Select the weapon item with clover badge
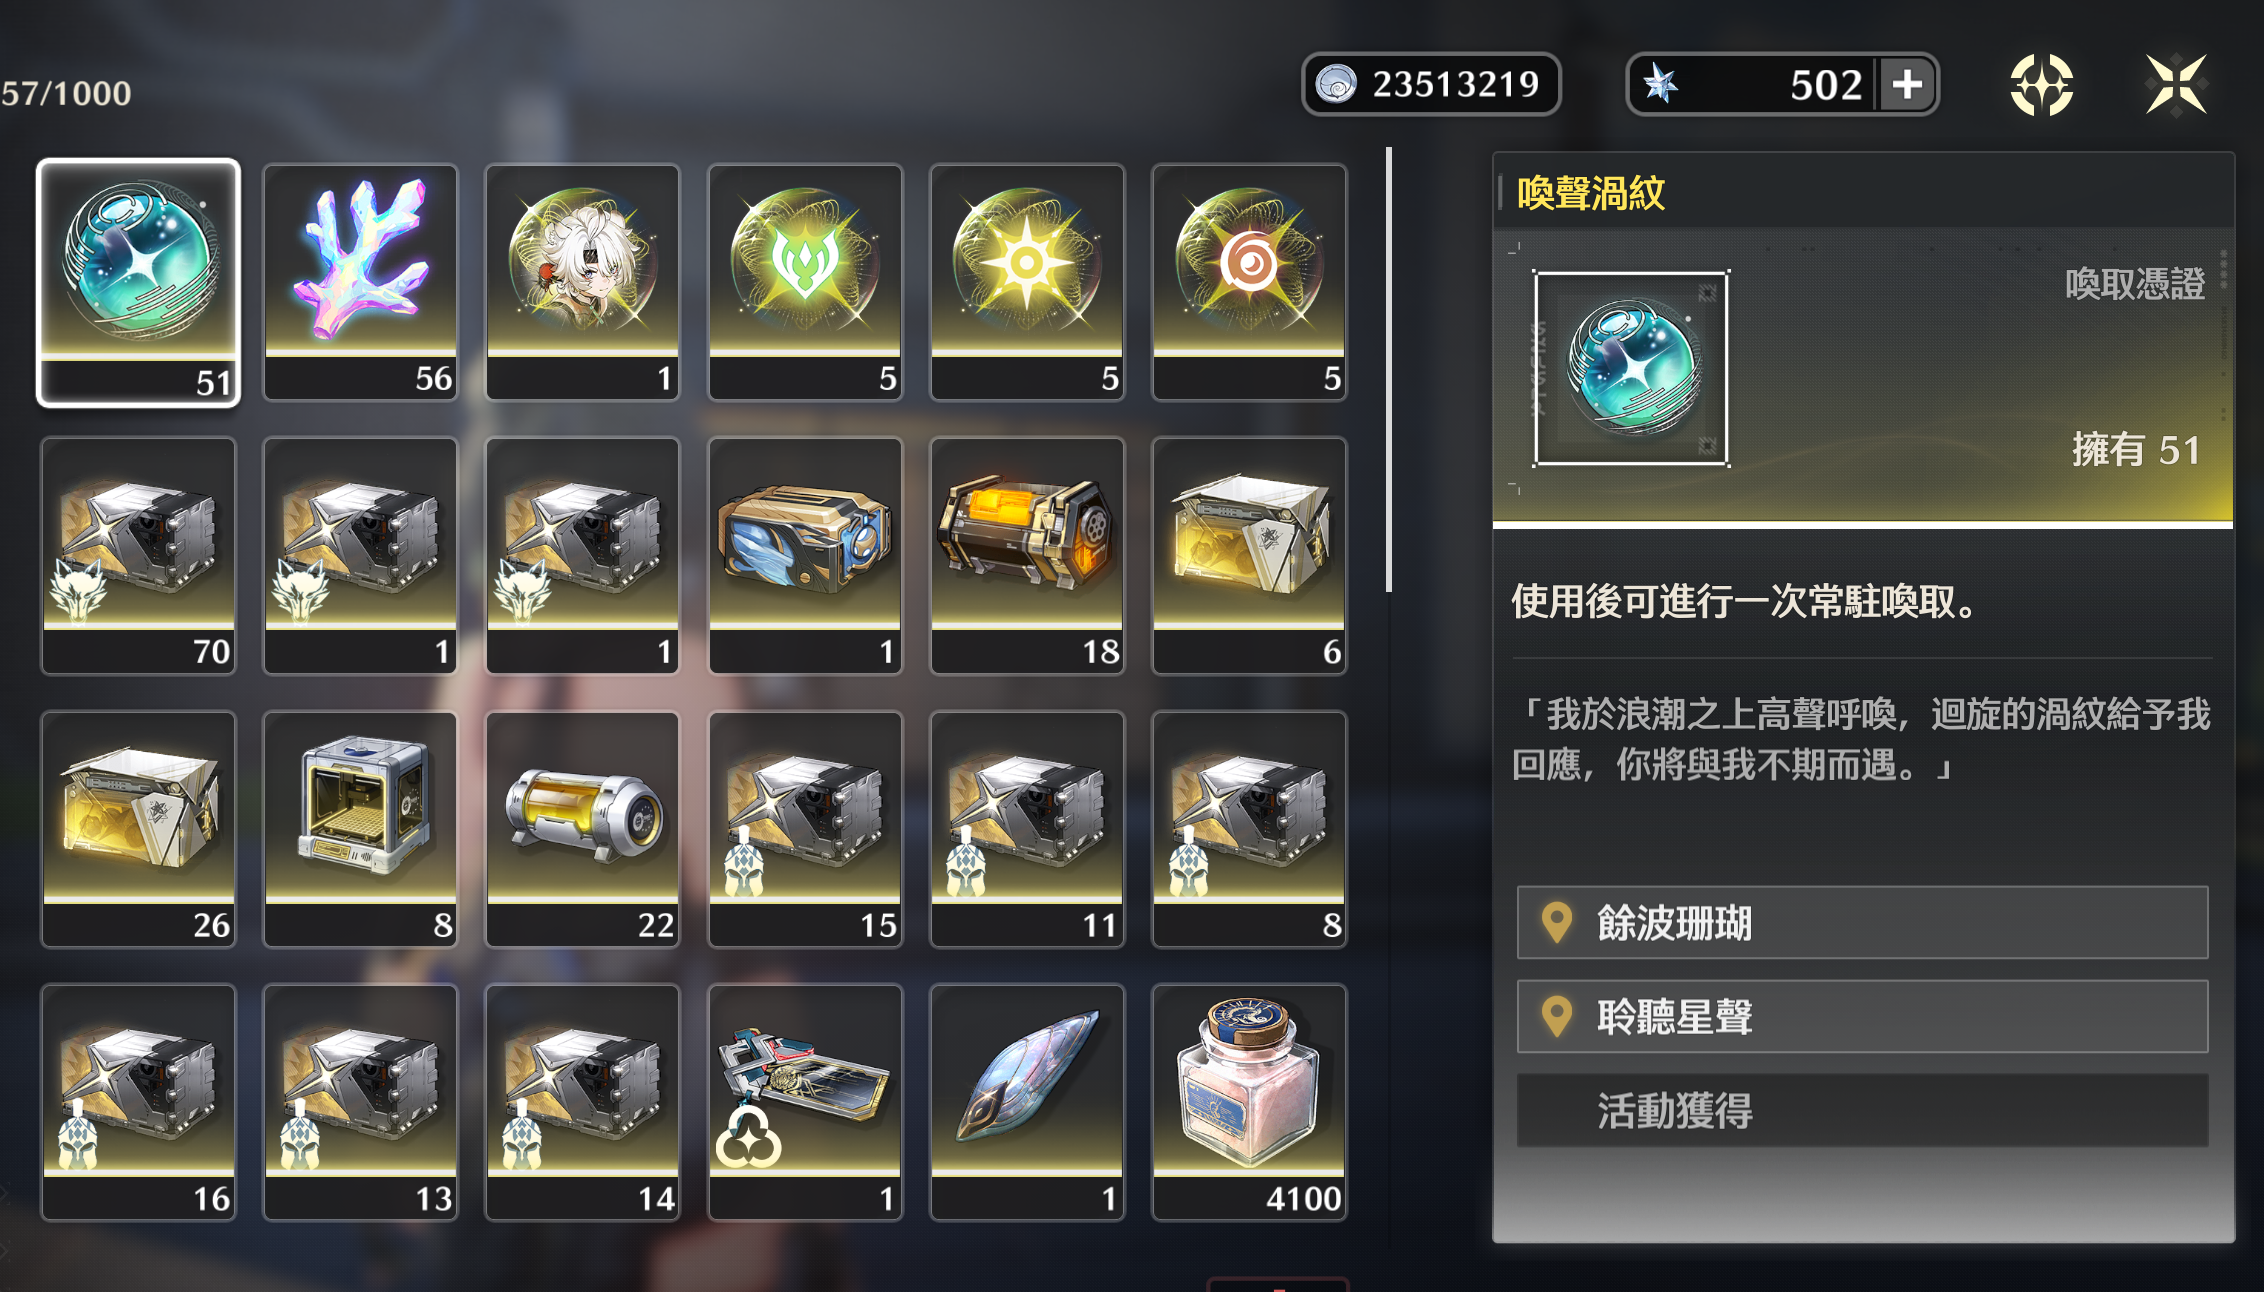The width and height of the screenshot is (2264, 1292). coord(805,1102)
